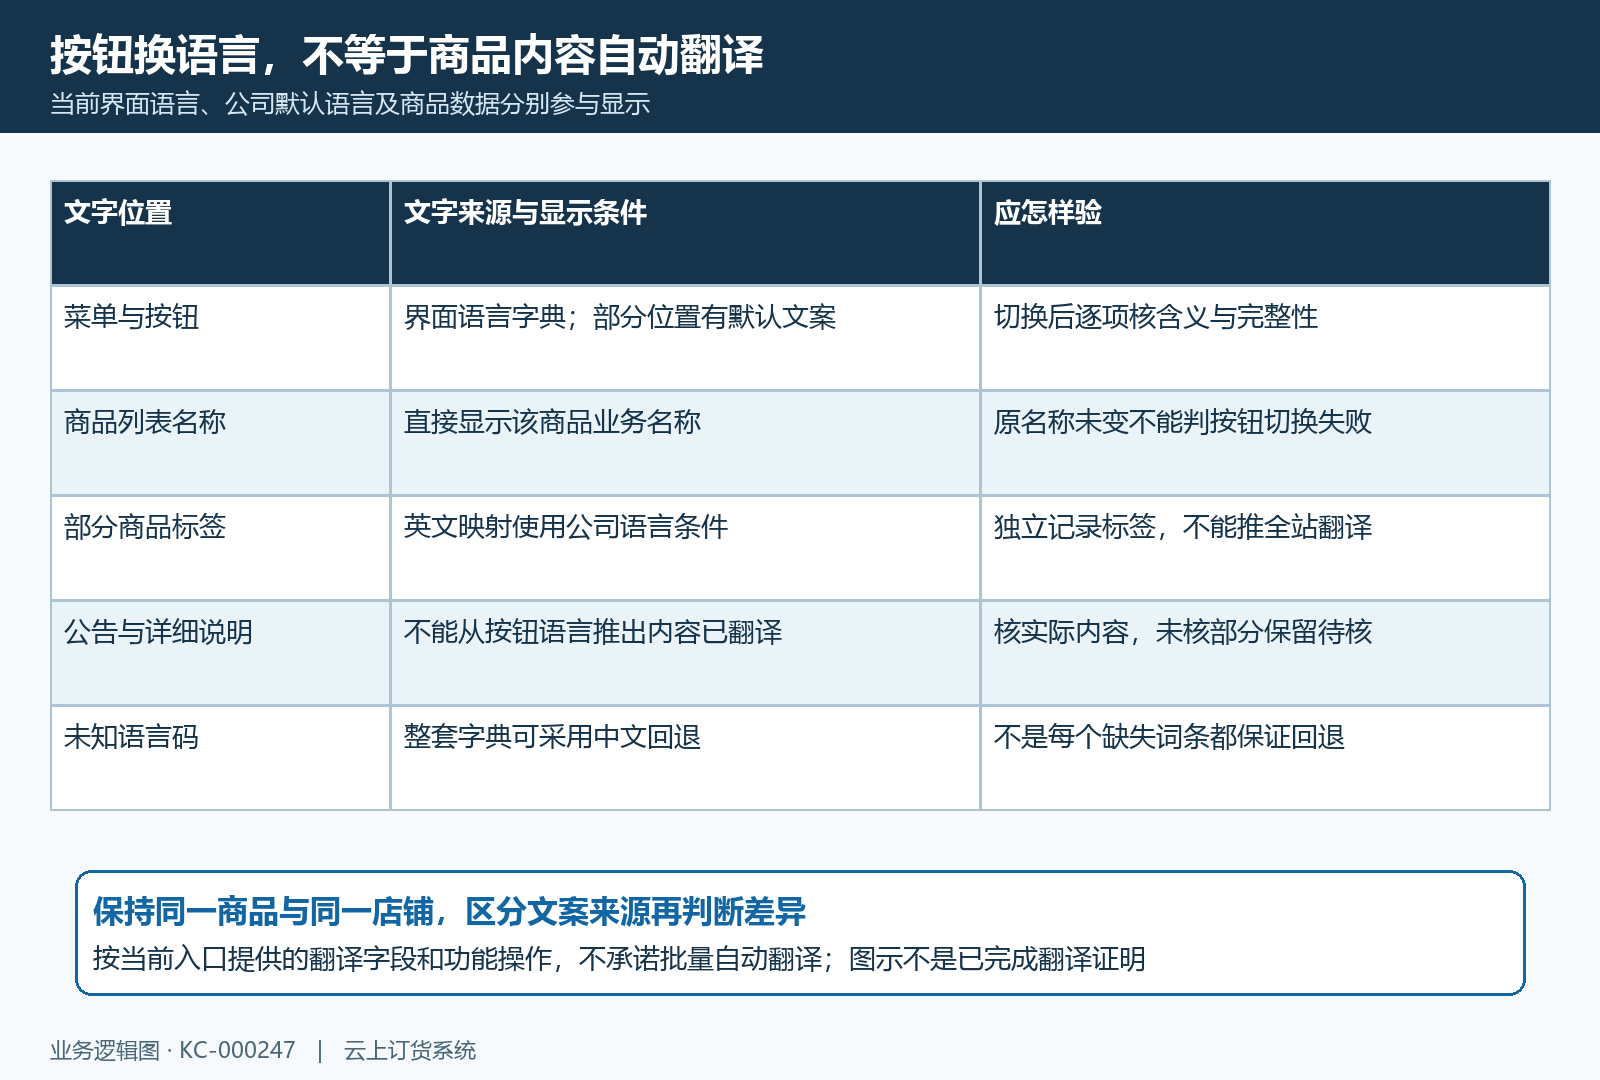Click cell 核实际内容，未核部分保留待核

tap(1265, 653)
